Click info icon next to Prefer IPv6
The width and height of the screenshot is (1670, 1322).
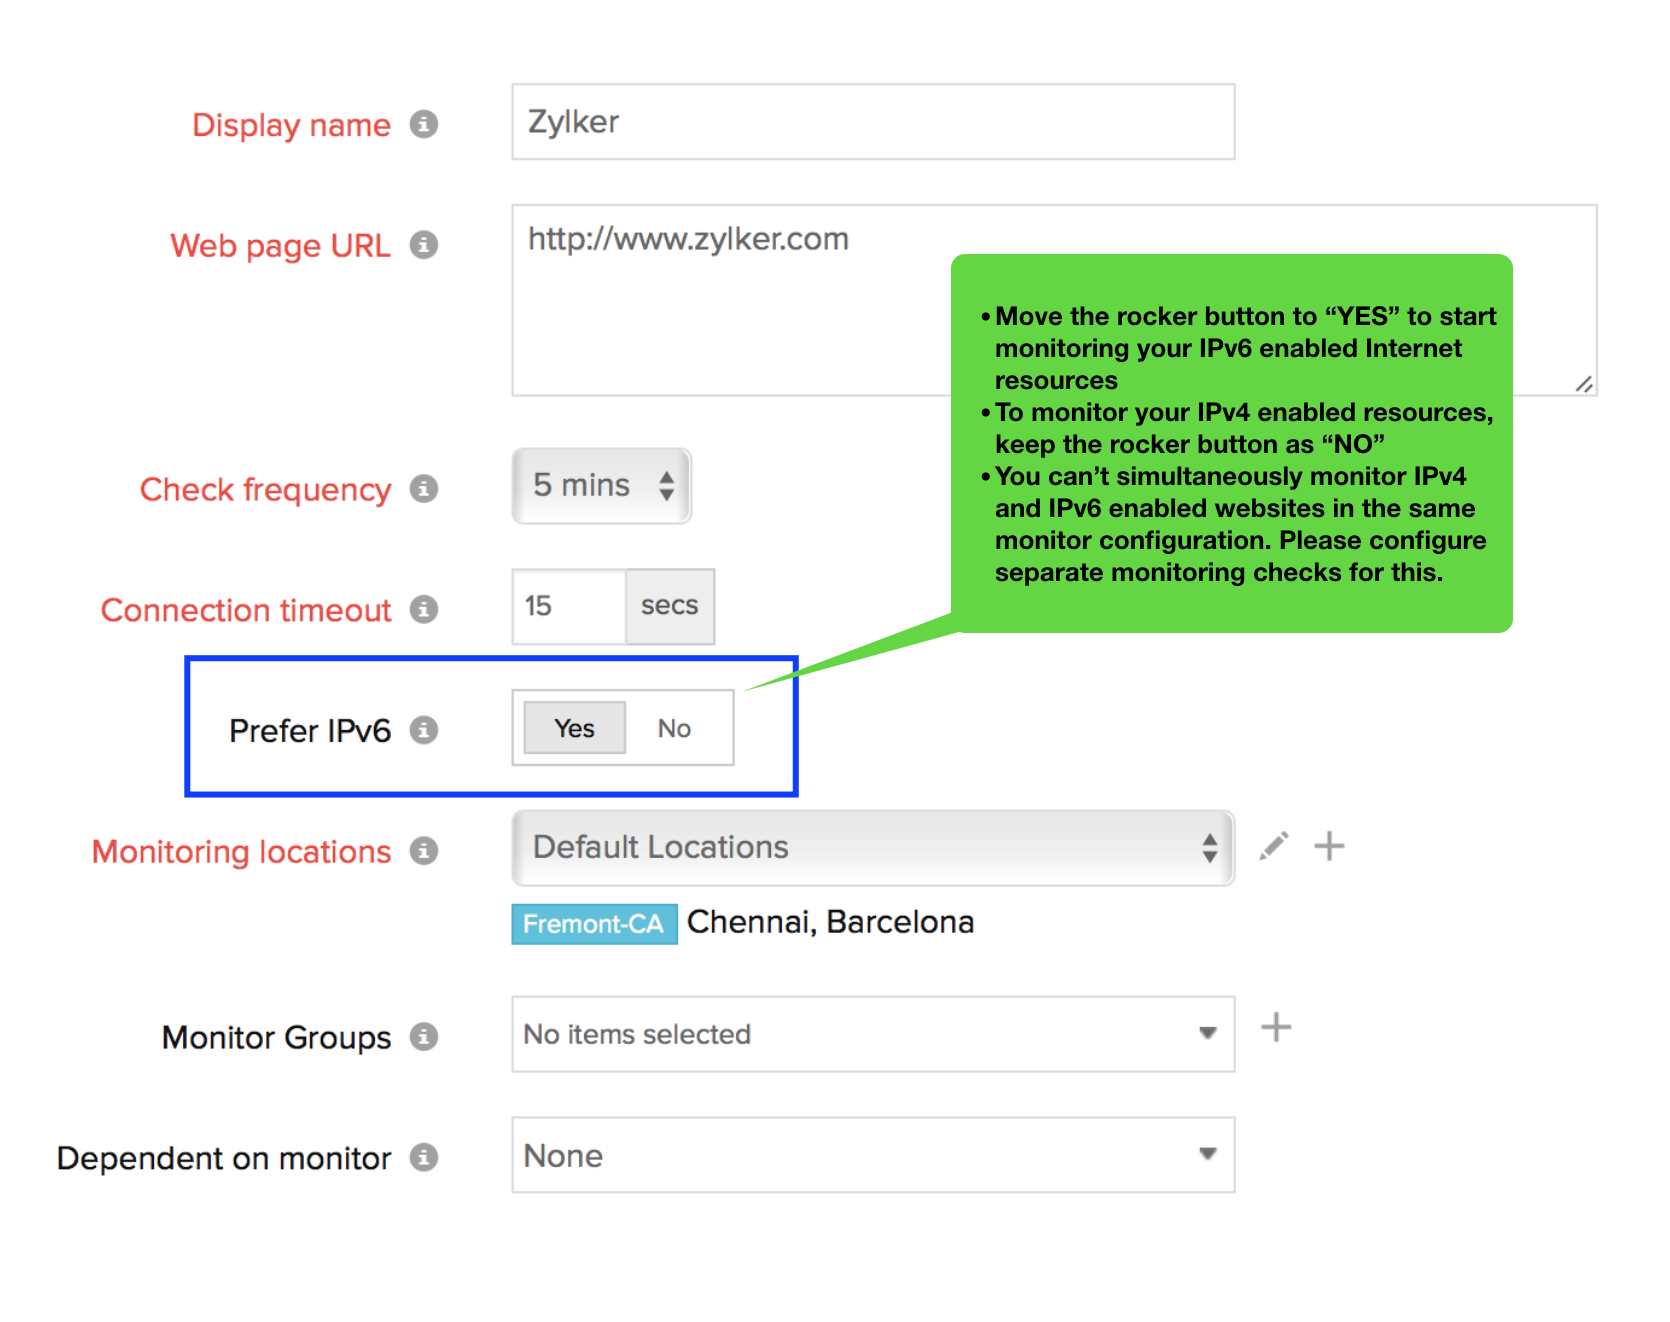(424, 730)
